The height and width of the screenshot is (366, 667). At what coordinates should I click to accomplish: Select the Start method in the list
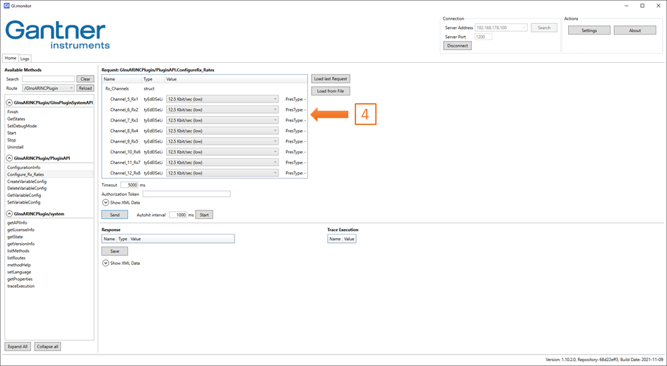pos(11,133)
